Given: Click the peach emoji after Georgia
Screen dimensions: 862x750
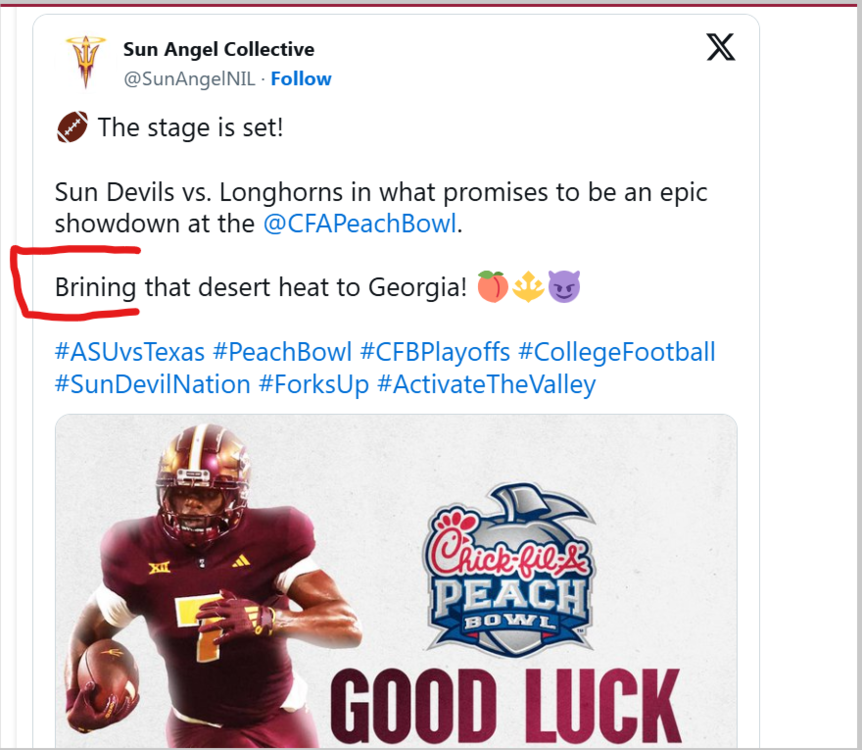Looking at the screenshot, I should (x=490, y=288).
